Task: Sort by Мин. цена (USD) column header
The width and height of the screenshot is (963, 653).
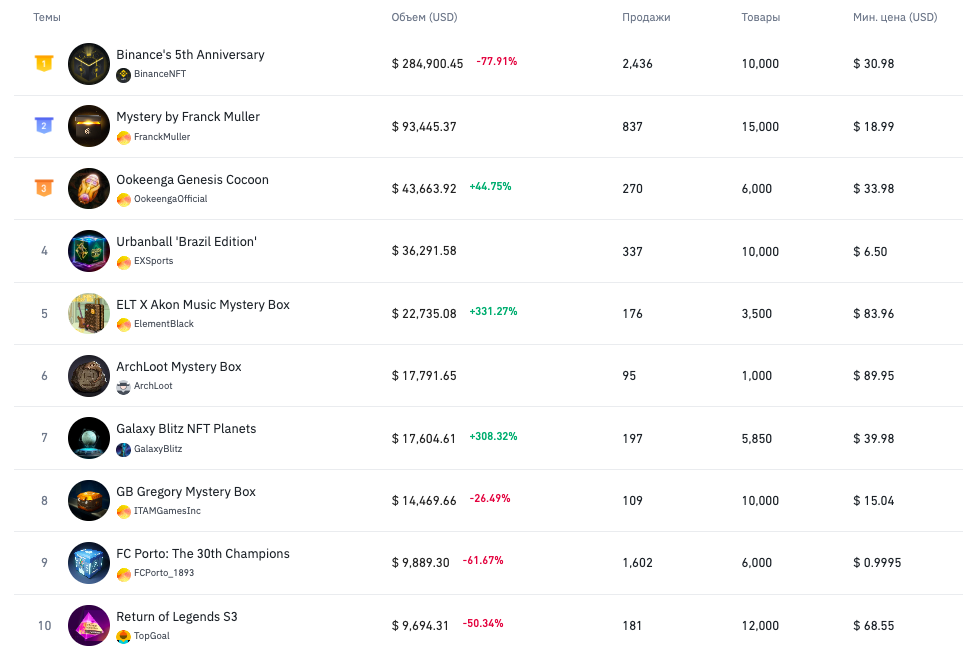Action: [895, 17]
